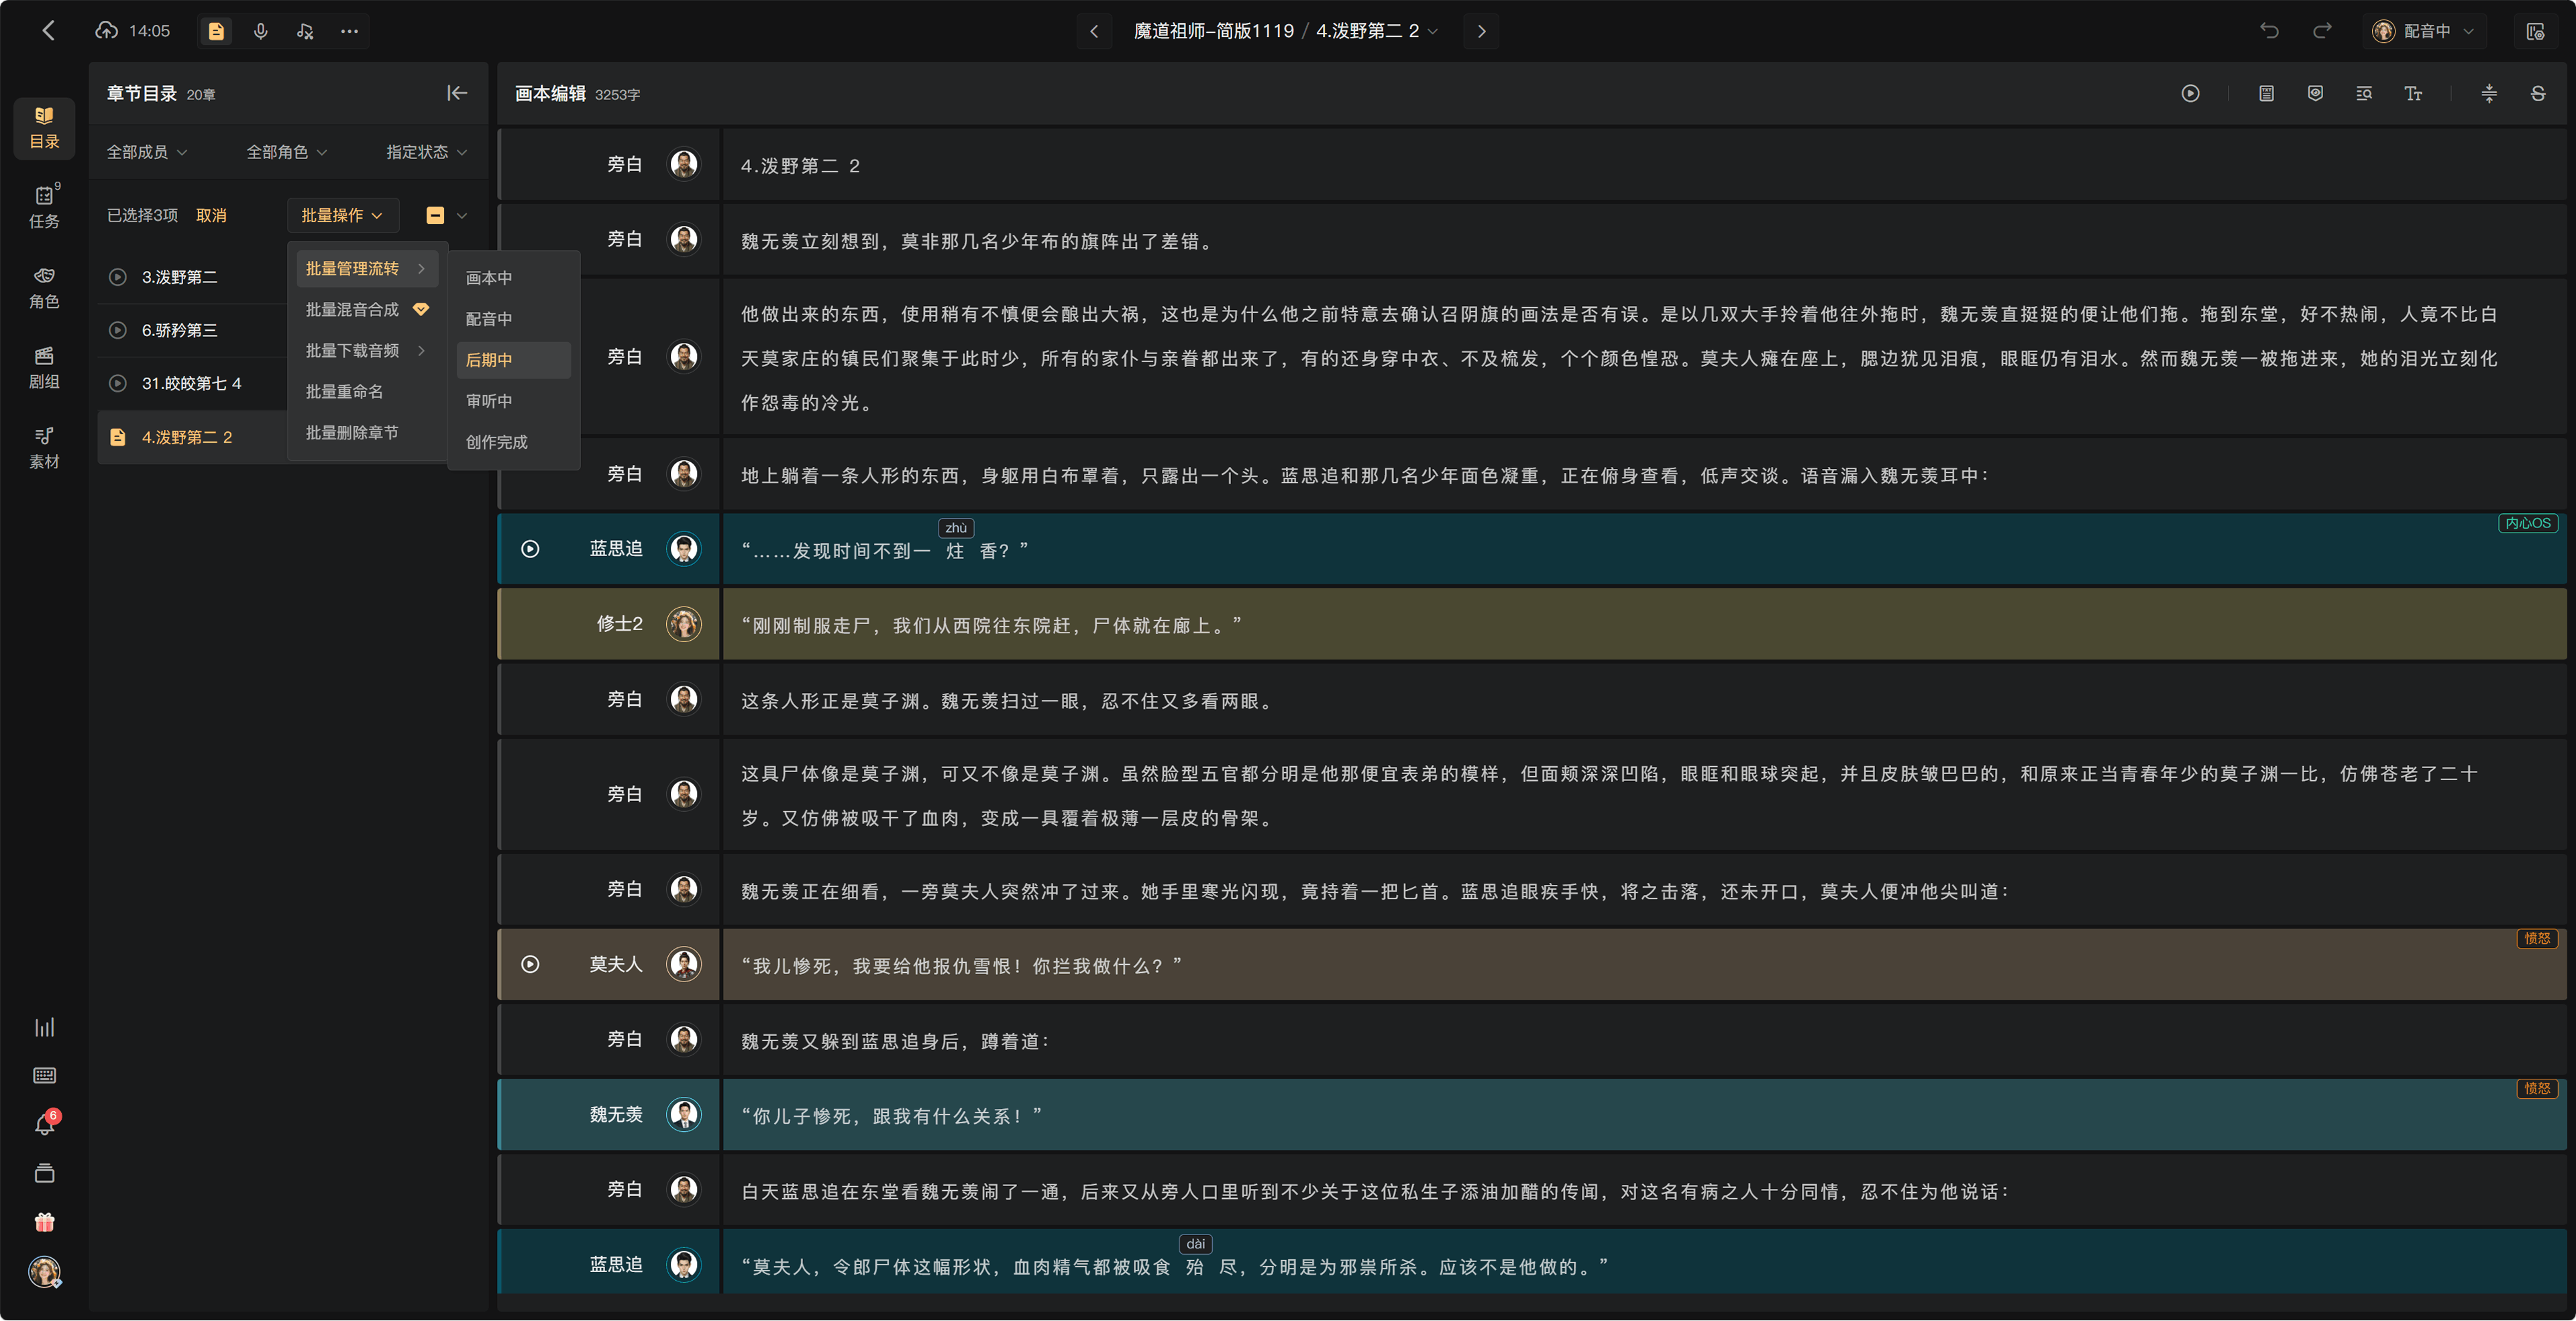This screenshot has width=2576, height=1321.
Task: Click the find and replace toolbar icon
Action: (2364, 93)
